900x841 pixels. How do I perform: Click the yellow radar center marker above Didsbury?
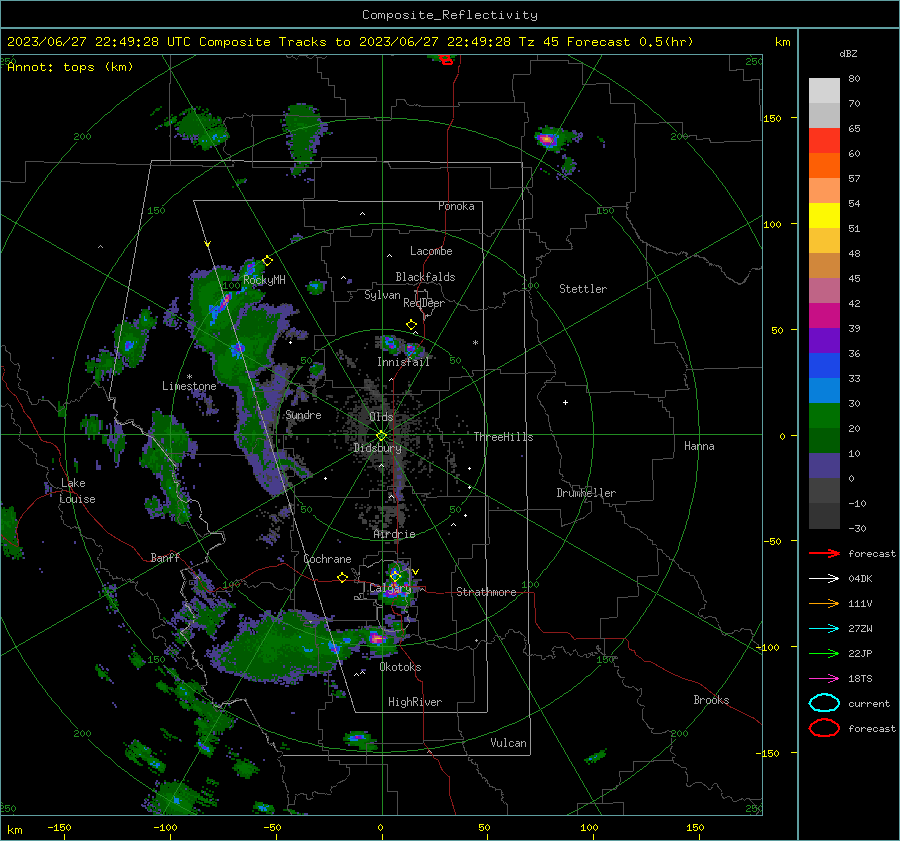[x=381, y=436]
